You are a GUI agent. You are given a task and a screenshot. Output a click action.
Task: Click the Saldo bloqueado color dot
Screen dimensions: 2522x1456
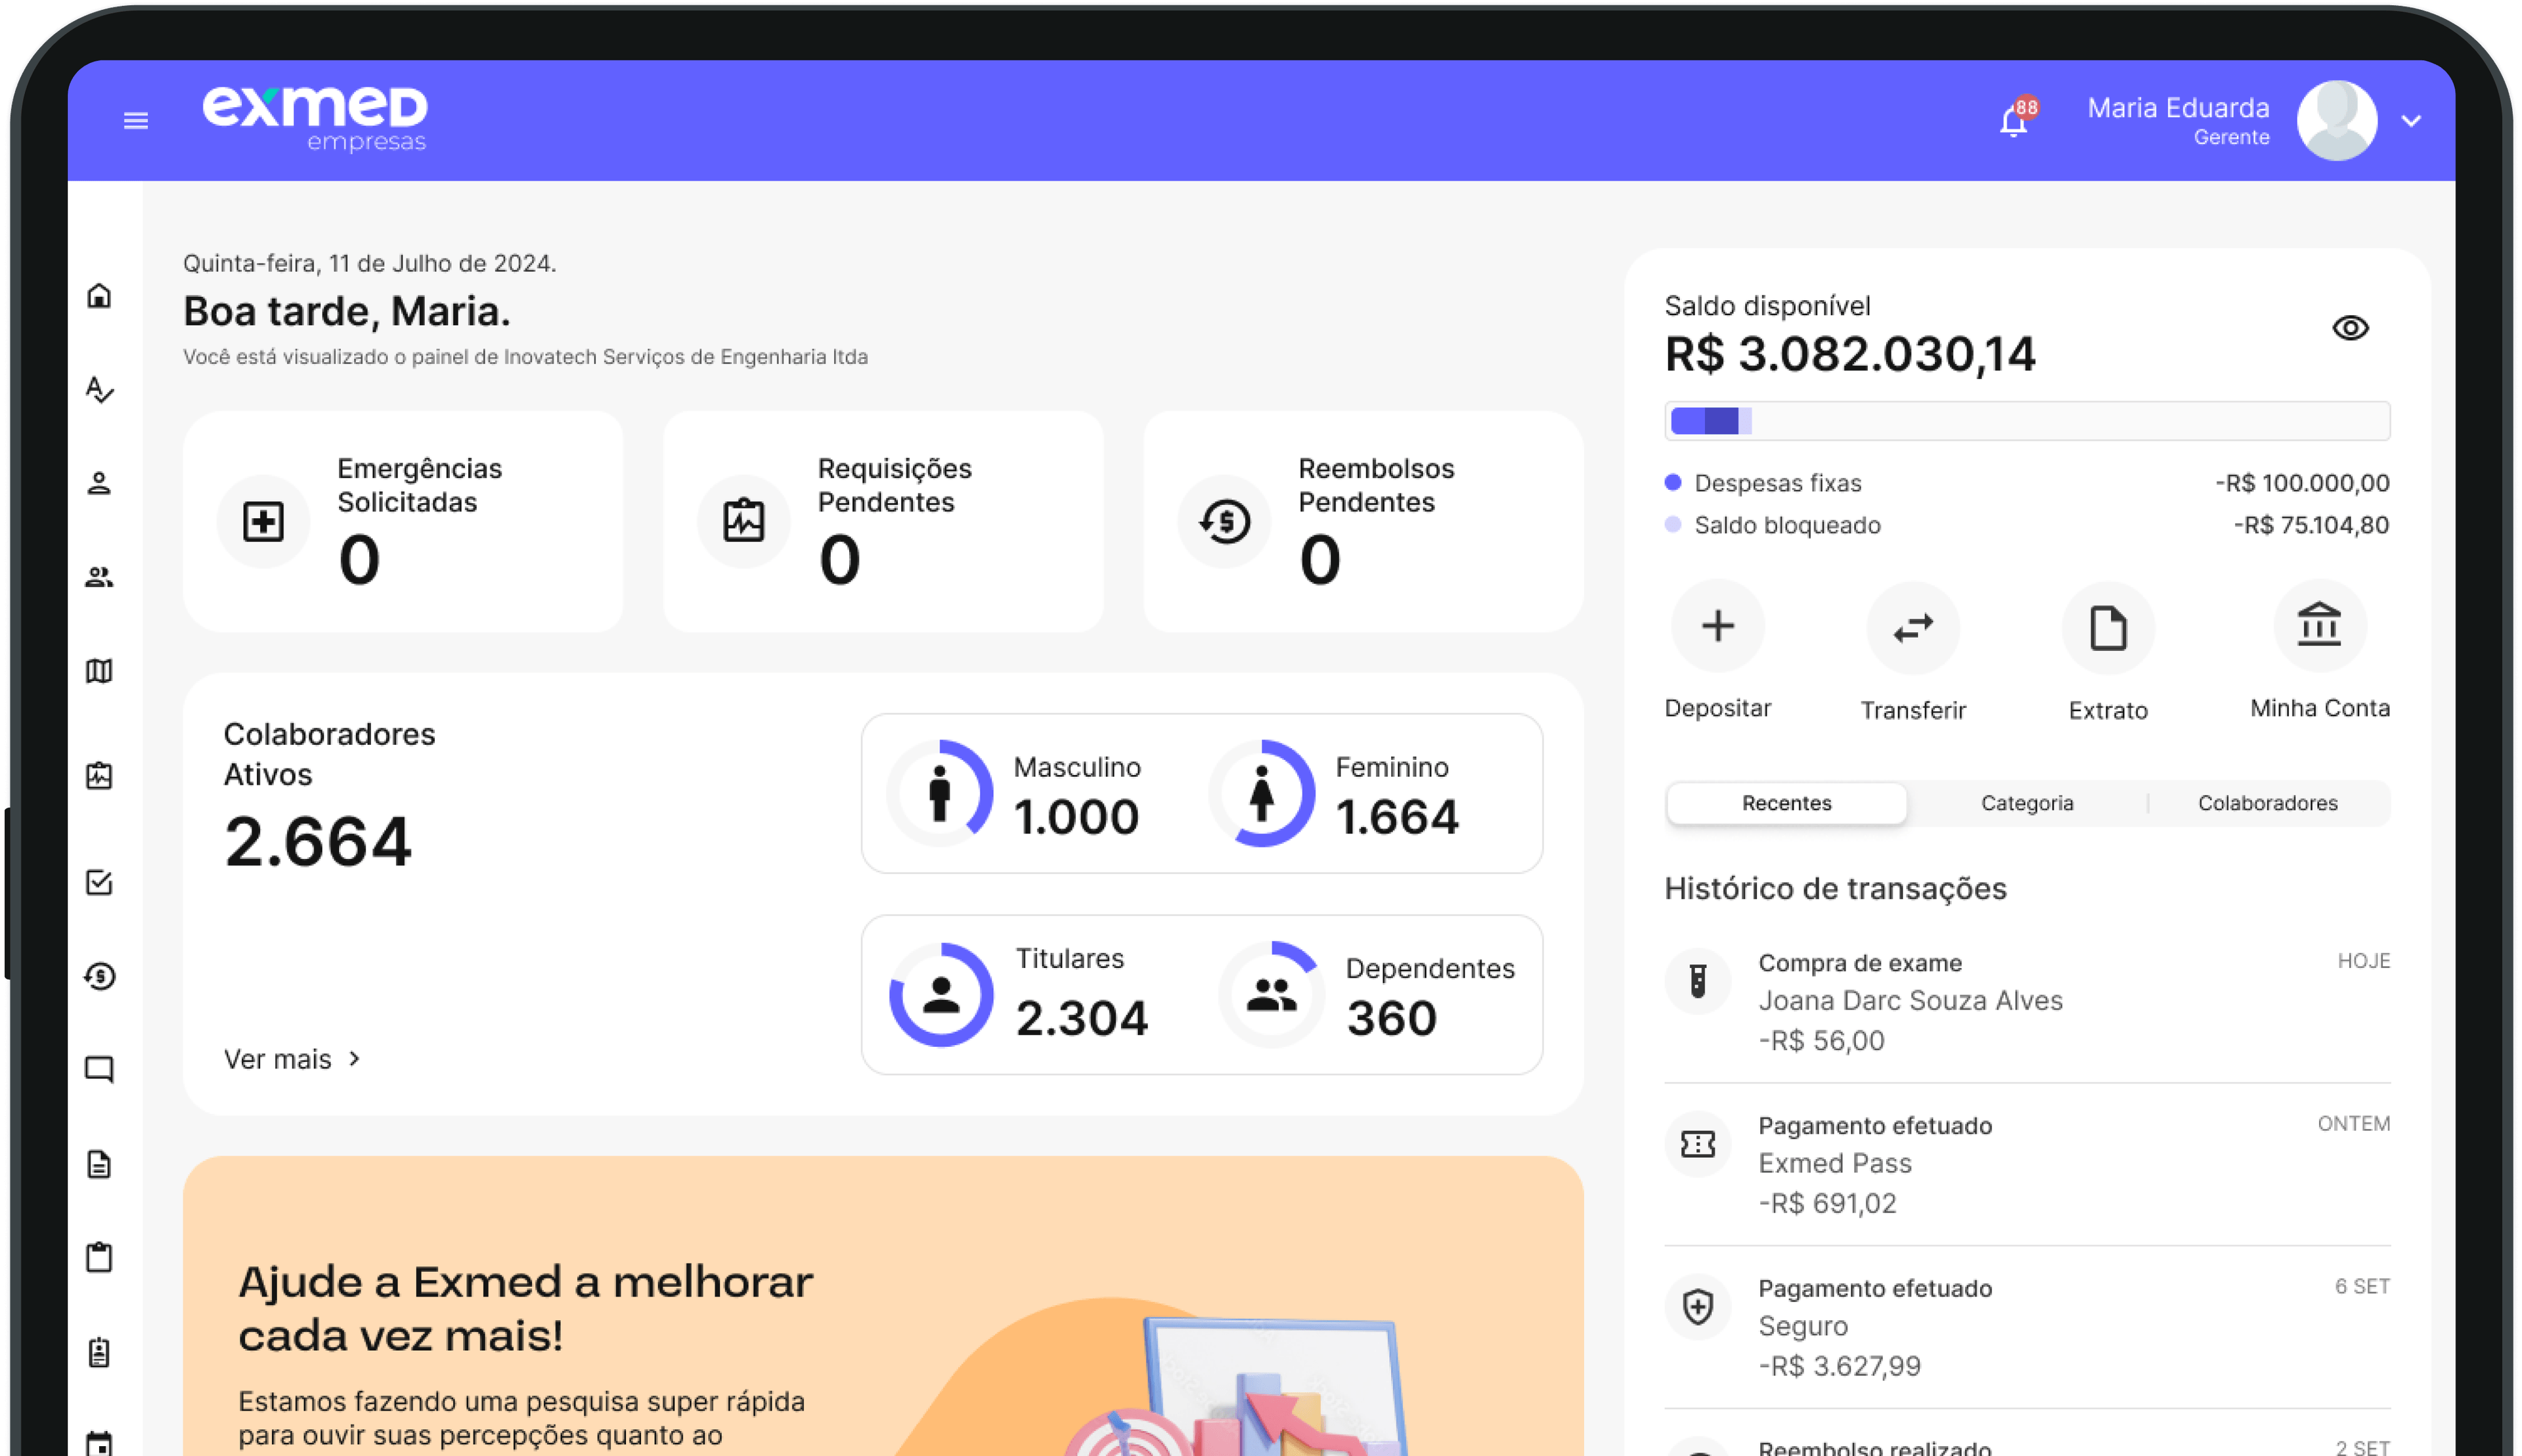click(x=1673, y=524)
